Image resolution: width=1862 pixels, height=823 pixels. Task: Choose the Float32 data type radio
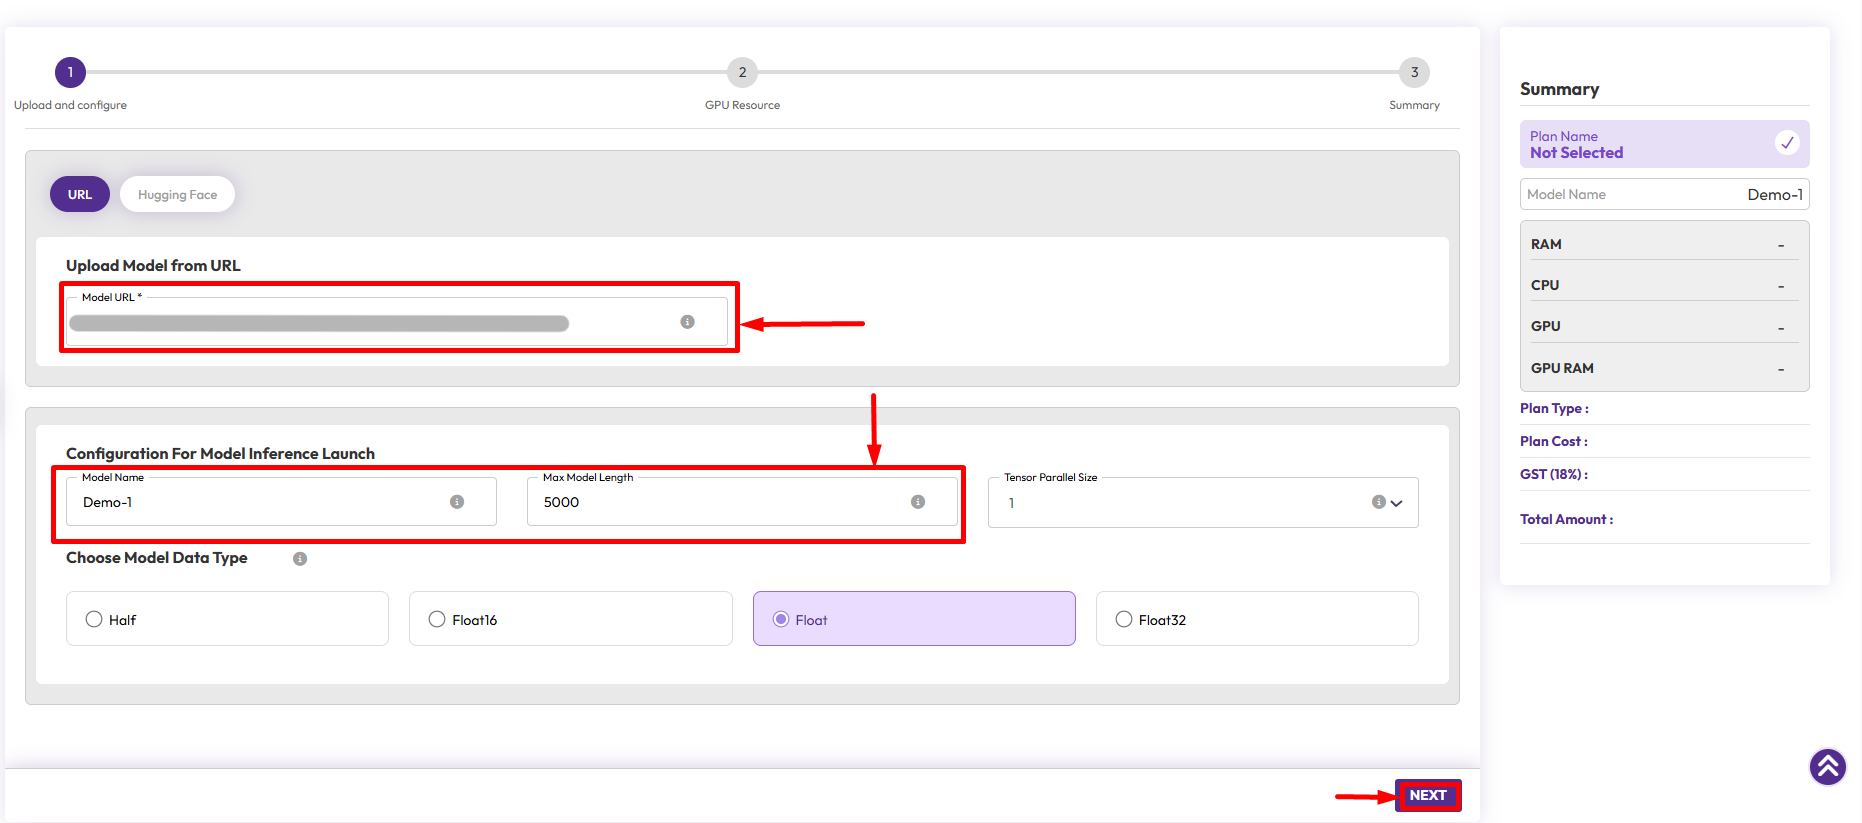pos(1124,619)
